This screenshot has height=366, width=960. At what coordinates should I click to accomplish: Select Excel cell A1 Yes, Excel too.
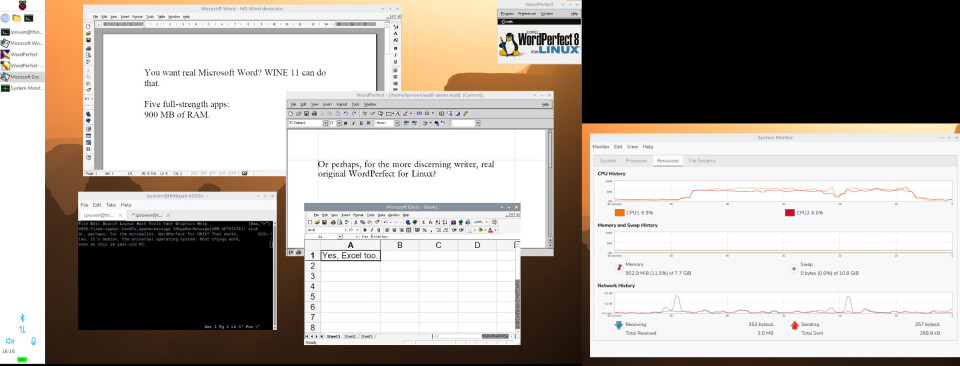(350, 255)
